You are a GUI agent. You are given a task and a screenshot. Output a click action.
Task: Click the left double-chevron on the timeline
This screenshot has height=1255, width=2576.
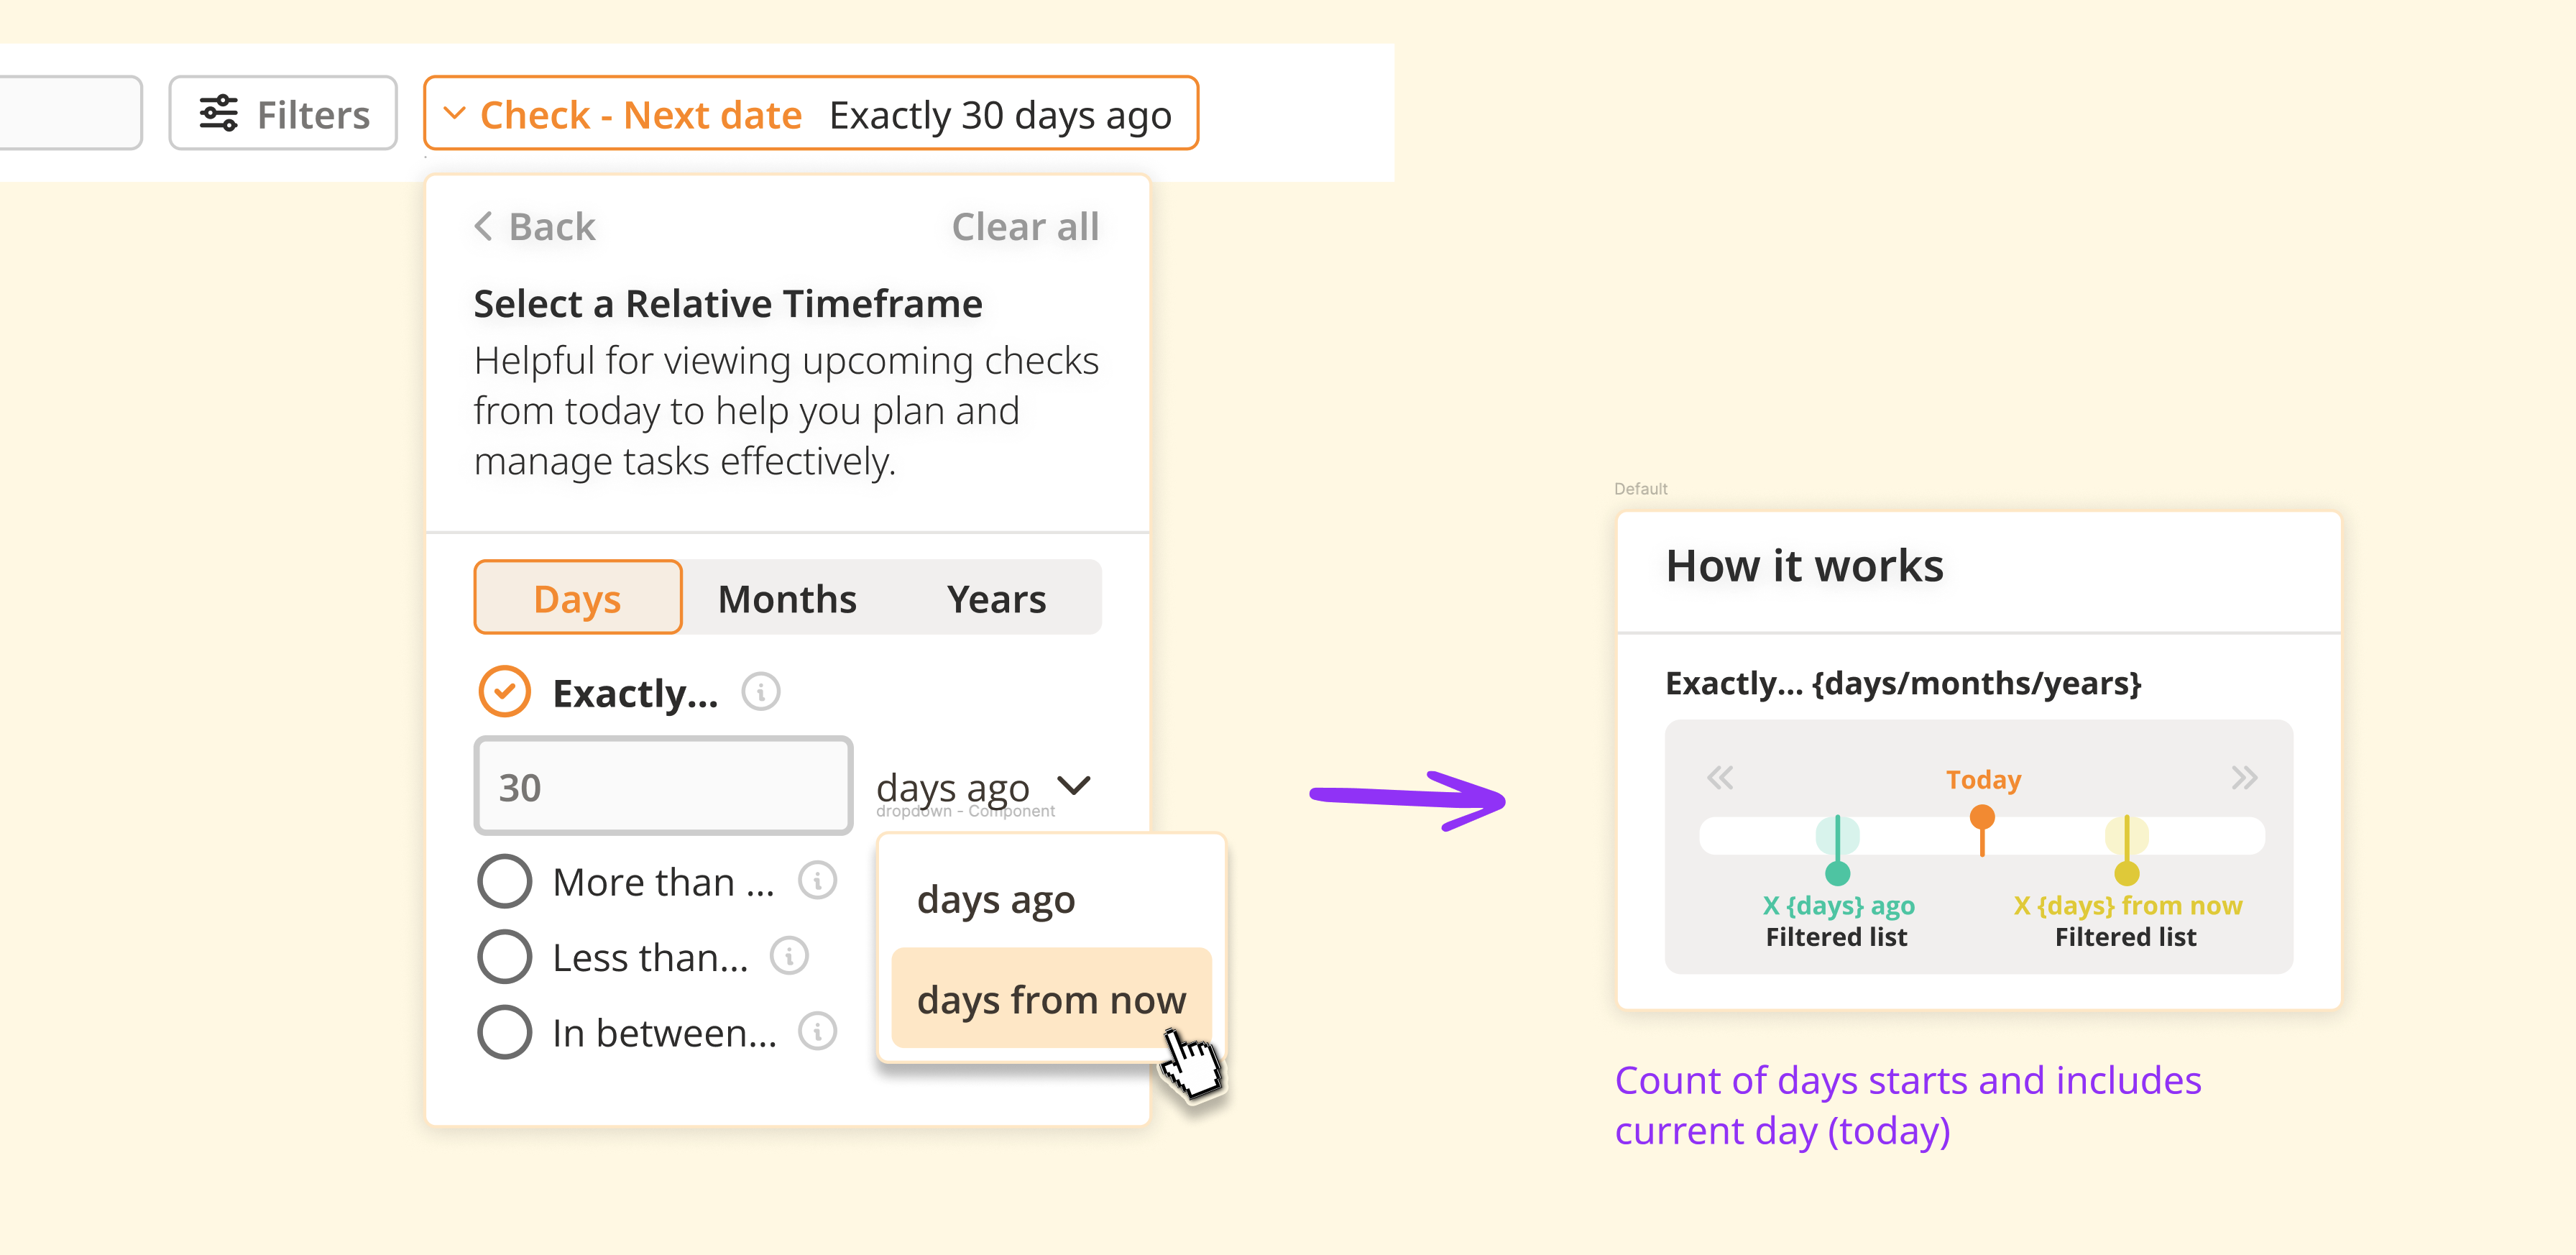1719,777
